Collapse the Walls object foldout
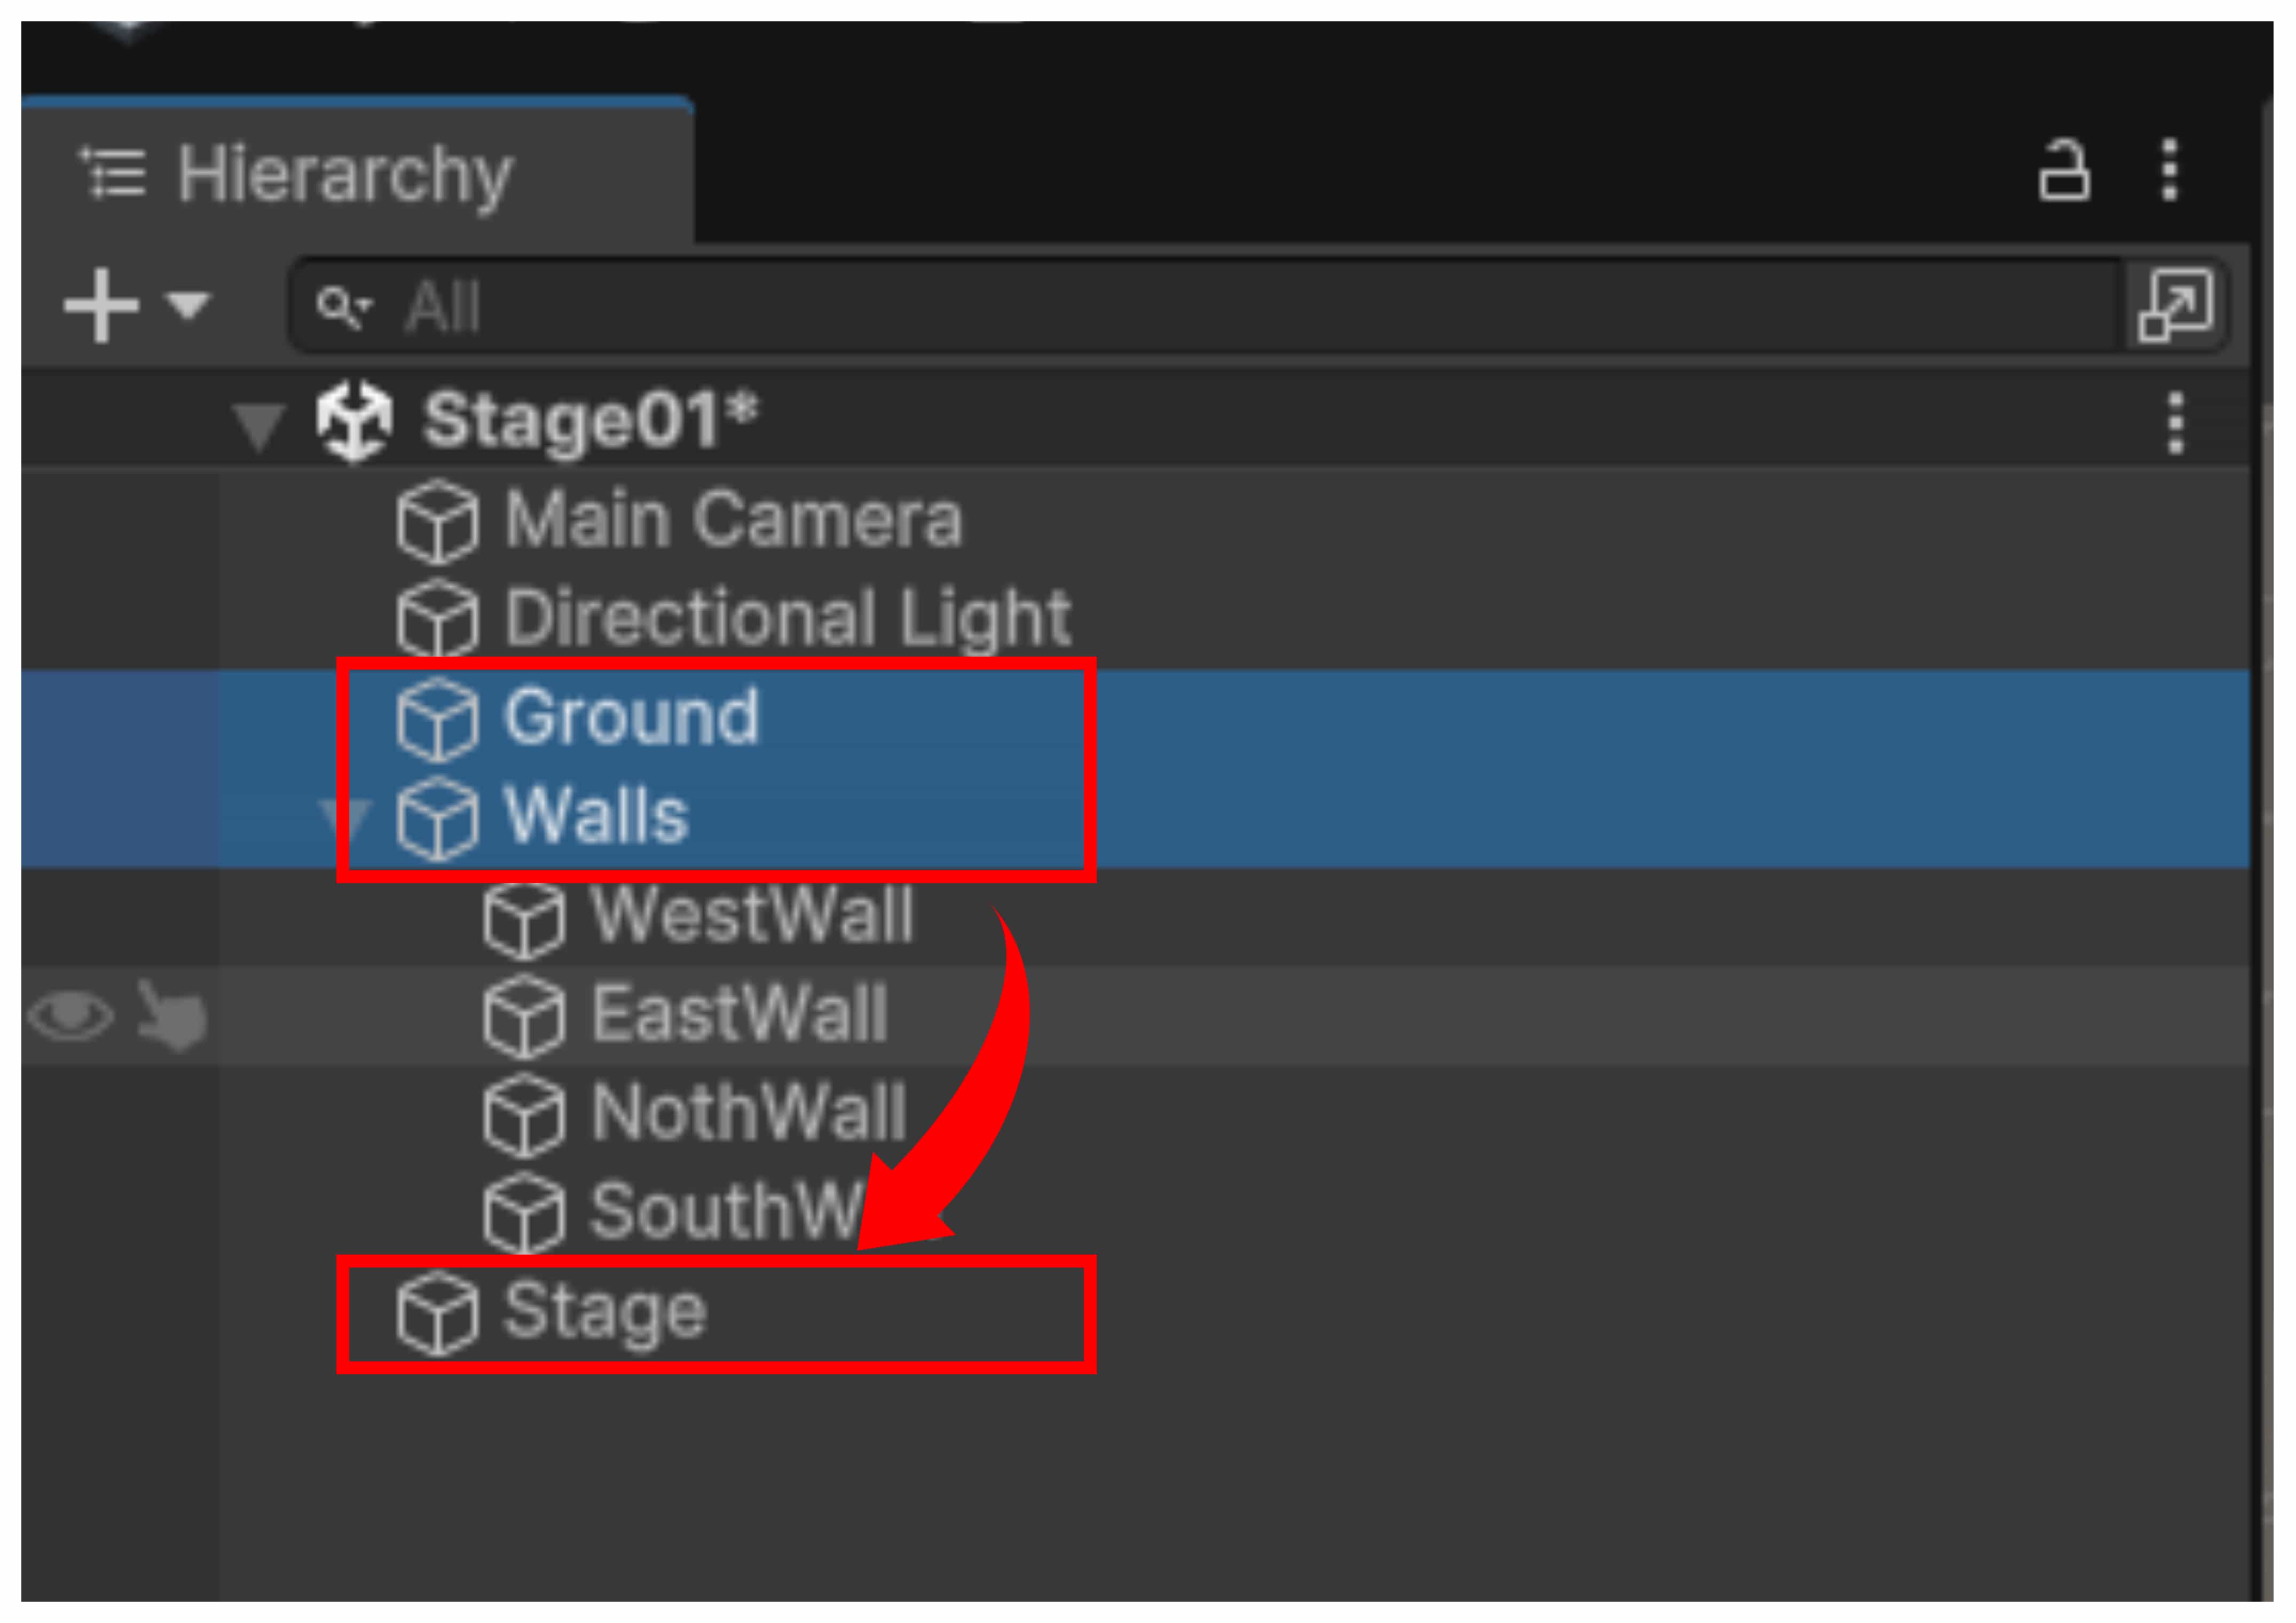2296x1623 pixels. pos(345,819)
